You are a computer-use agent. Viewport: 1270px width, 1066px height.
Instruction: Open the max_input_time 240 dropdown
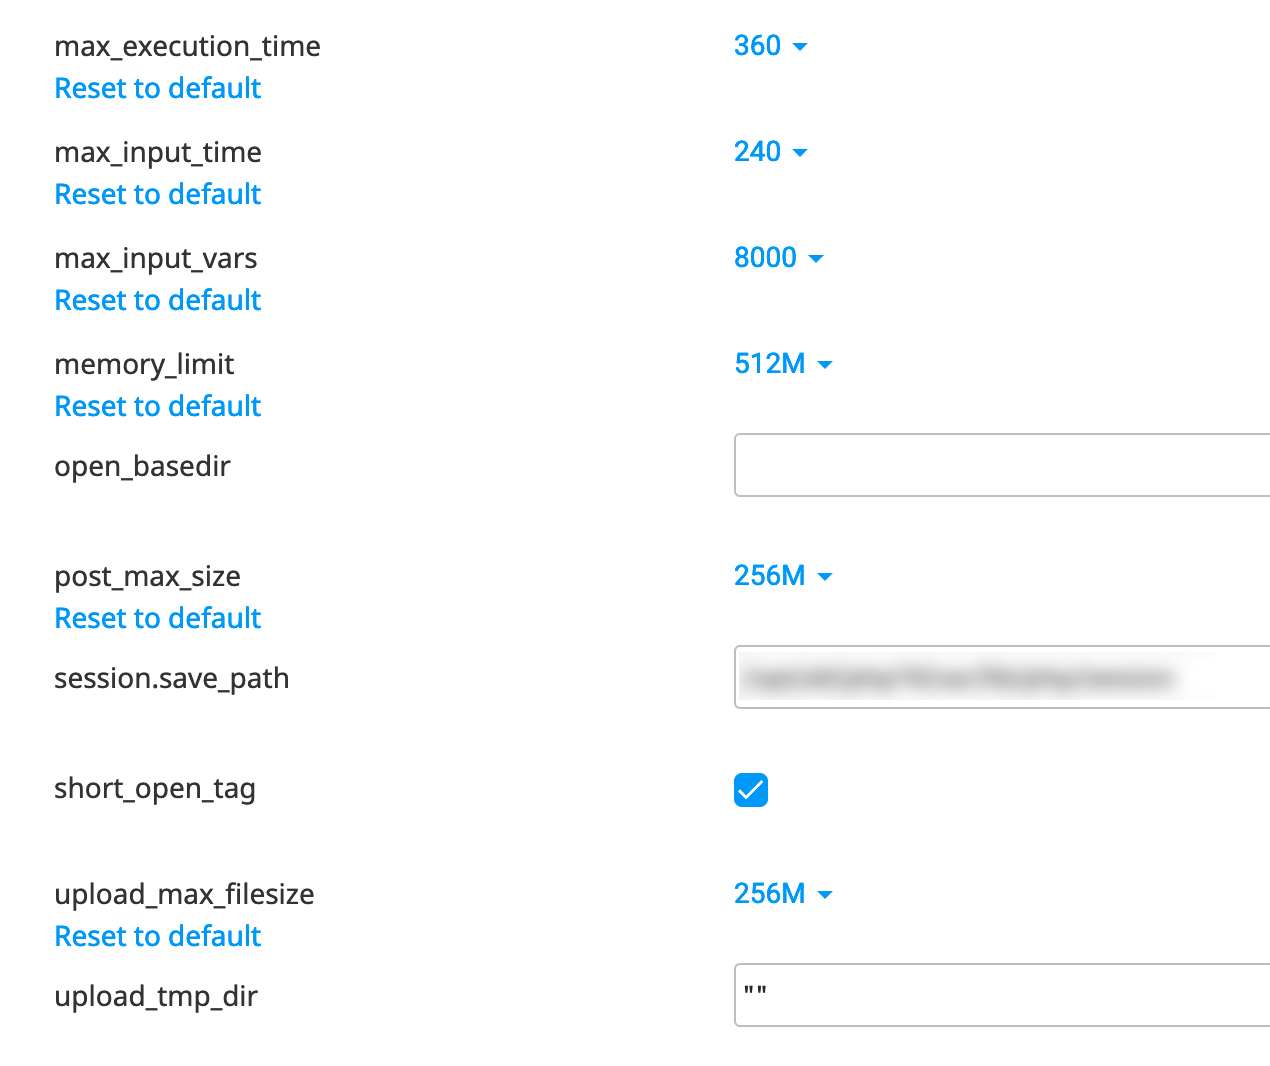click(x=770, y=152)
